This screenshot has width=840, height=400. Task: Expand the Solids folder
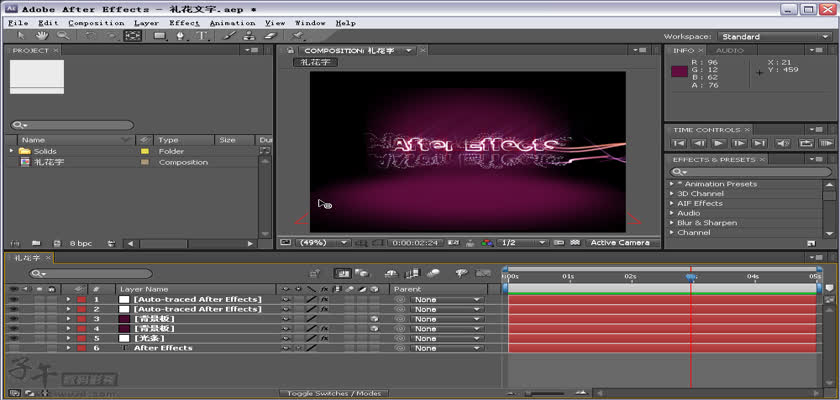[12, 151]
